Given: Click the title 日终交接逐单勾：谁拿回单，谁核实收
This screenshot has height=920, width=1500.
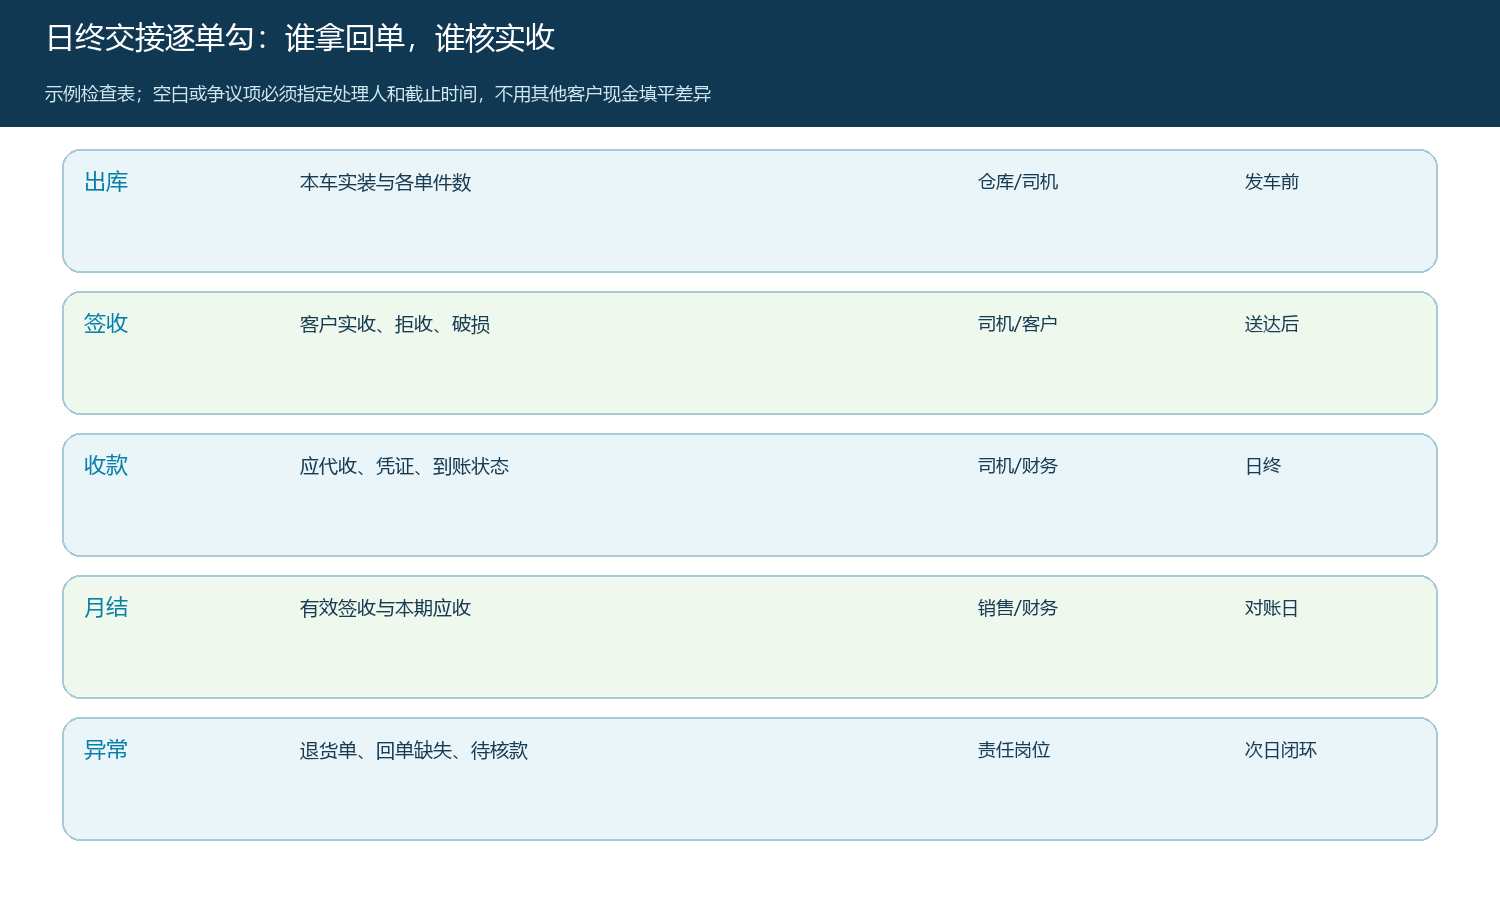Looking at the screenshot, I should click(300, 38).
